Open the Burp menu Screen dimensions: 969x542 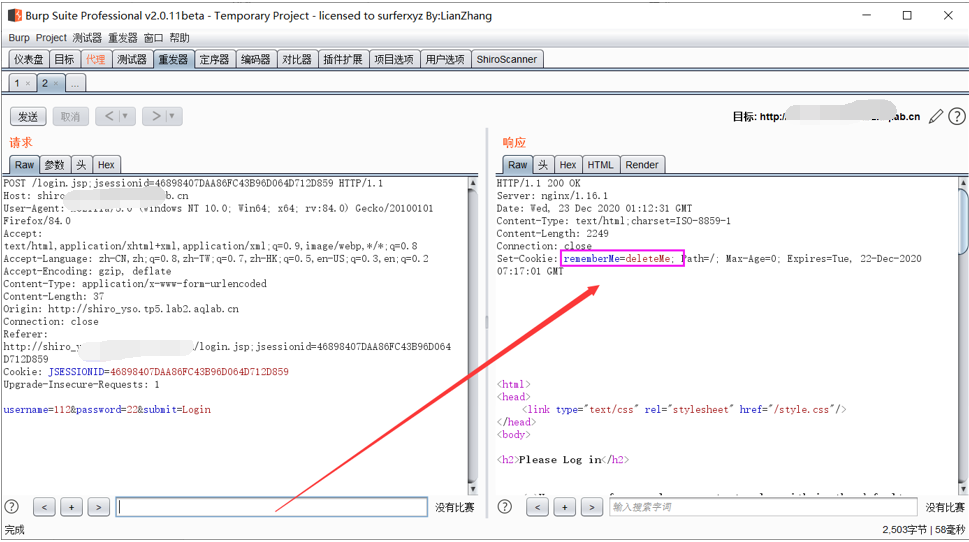click(19, 38)
